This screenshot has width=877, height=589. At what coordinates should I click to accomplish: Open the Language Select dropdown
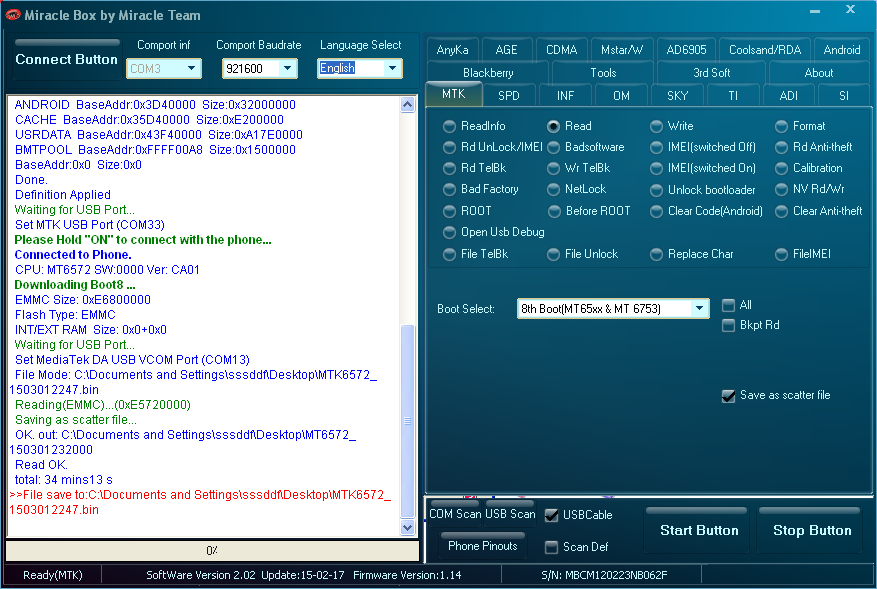[x=392, y=68]
